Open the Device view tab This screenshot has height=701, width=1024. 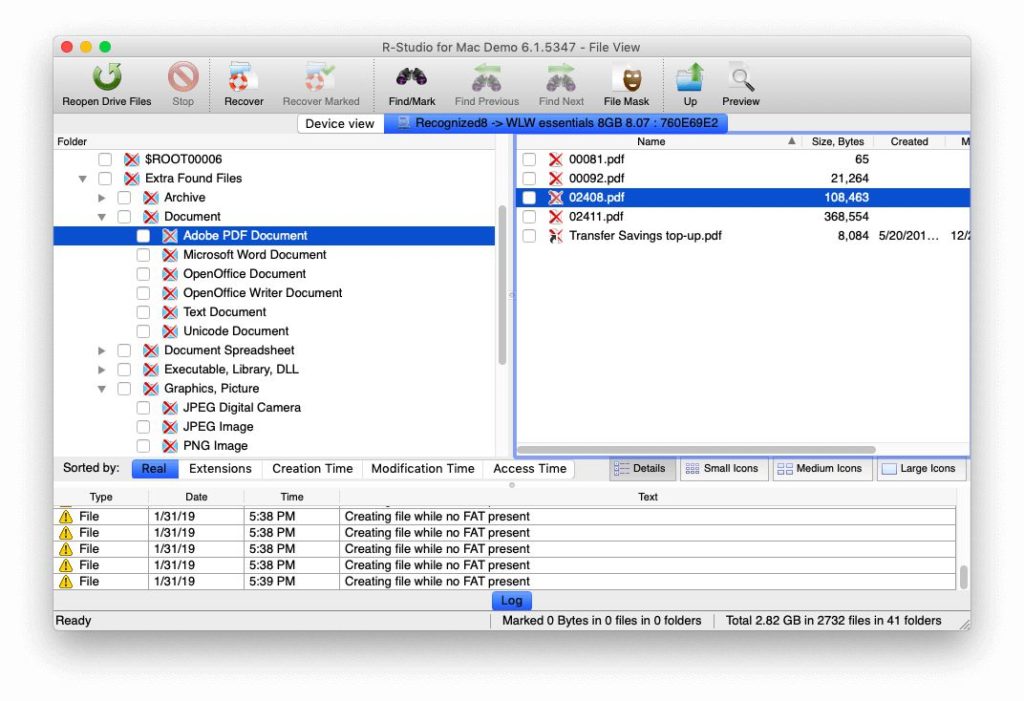point(340,123)
